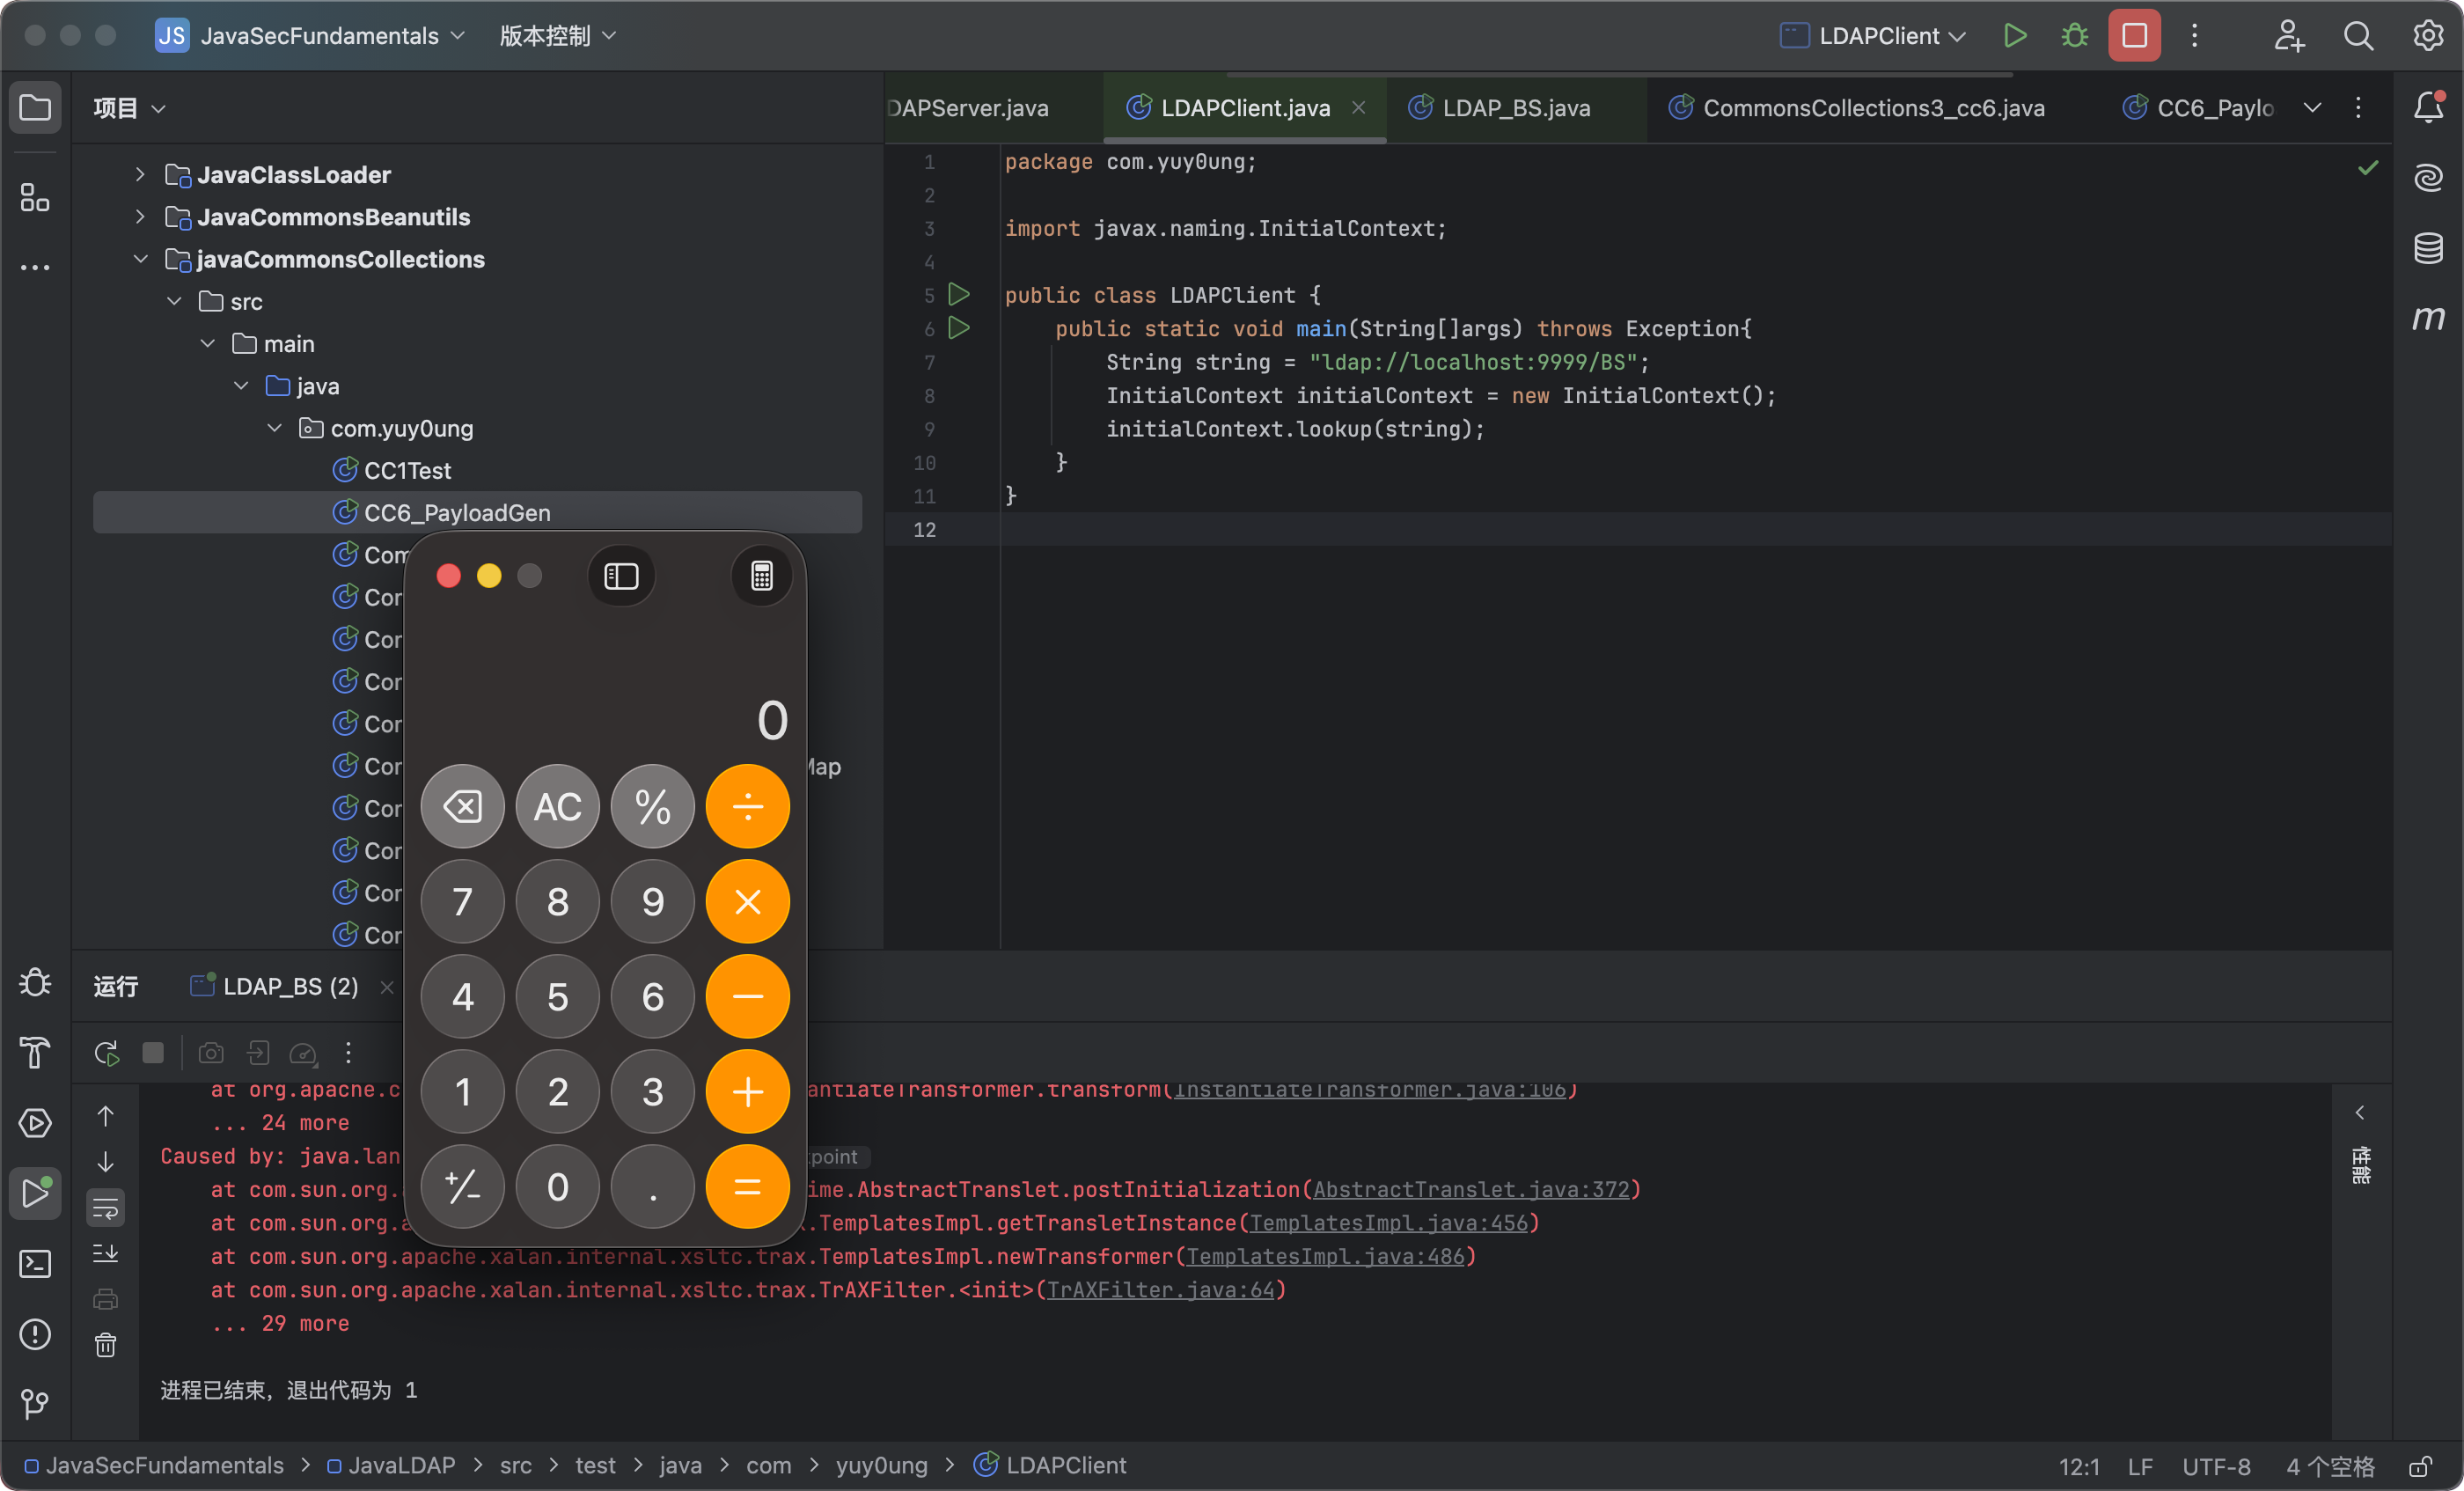Click the UTF-8 encoding in status bar
Image resolution: width=2464 pixels, height=1491 pixels.
click(2215, 1466)
